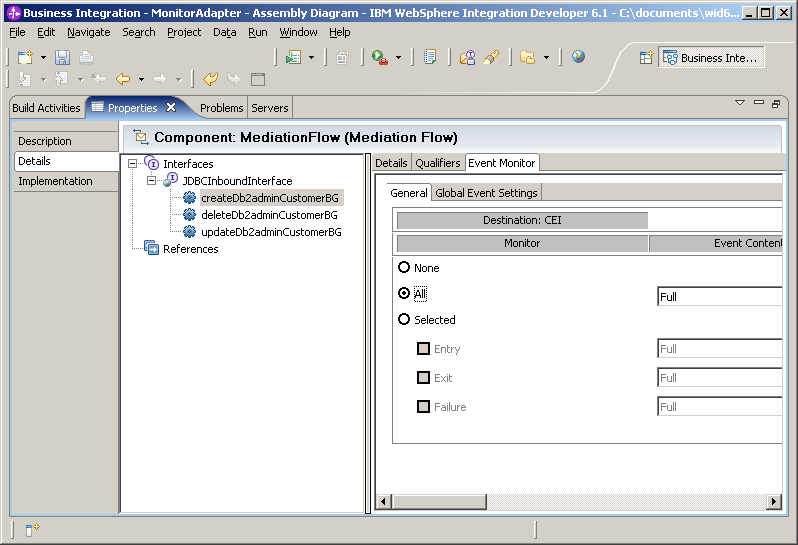
Task: Select the Description side tab
Action: coord(66,141)
